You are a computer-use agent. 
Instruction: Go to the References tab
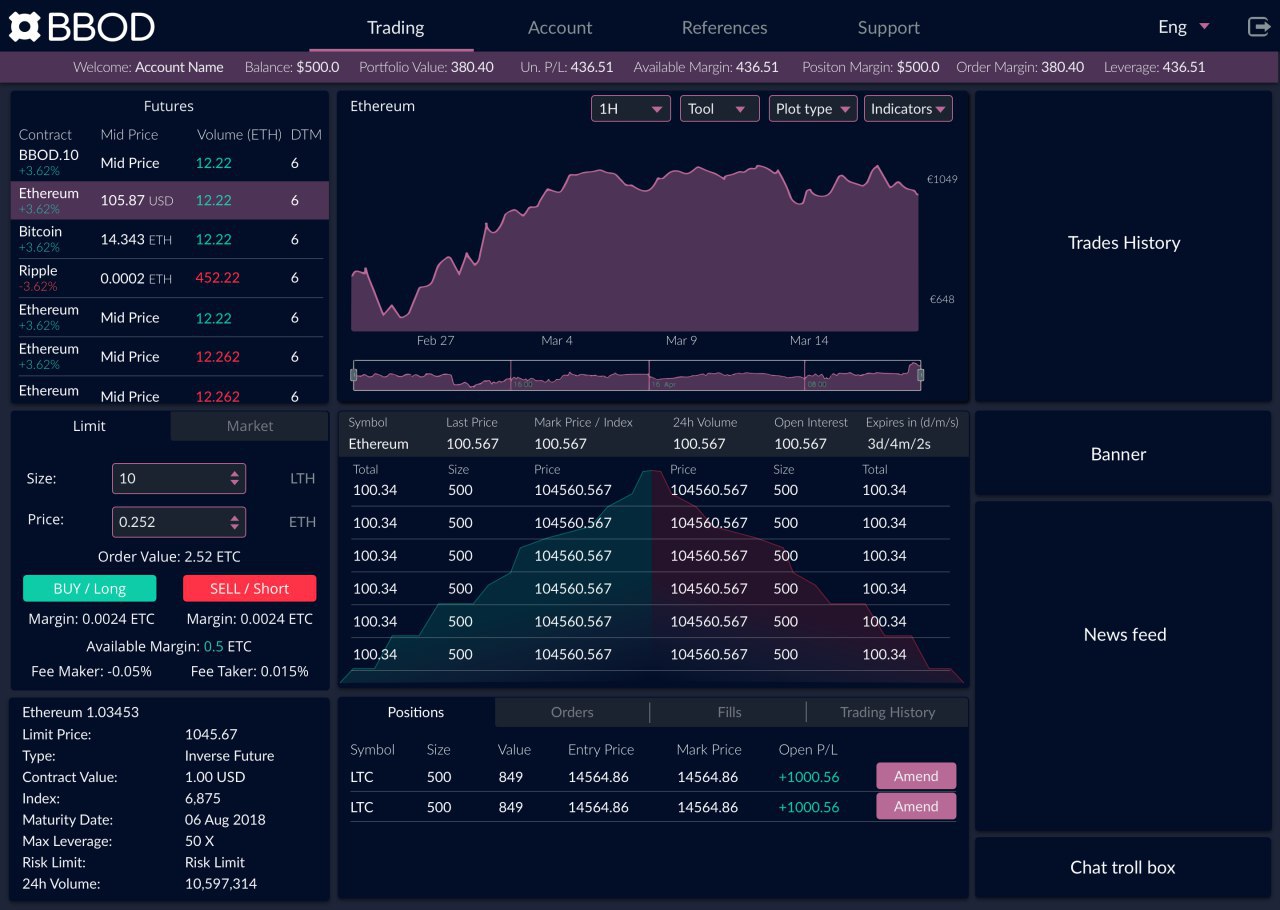724,28
